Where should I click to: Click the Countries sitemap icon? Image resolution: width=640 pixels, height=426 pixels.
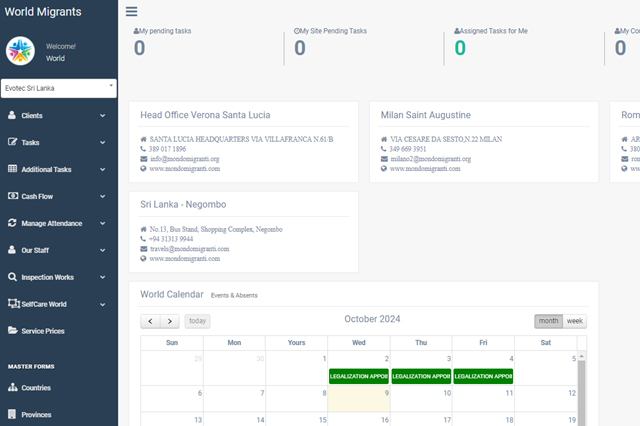tap(12, 387)
